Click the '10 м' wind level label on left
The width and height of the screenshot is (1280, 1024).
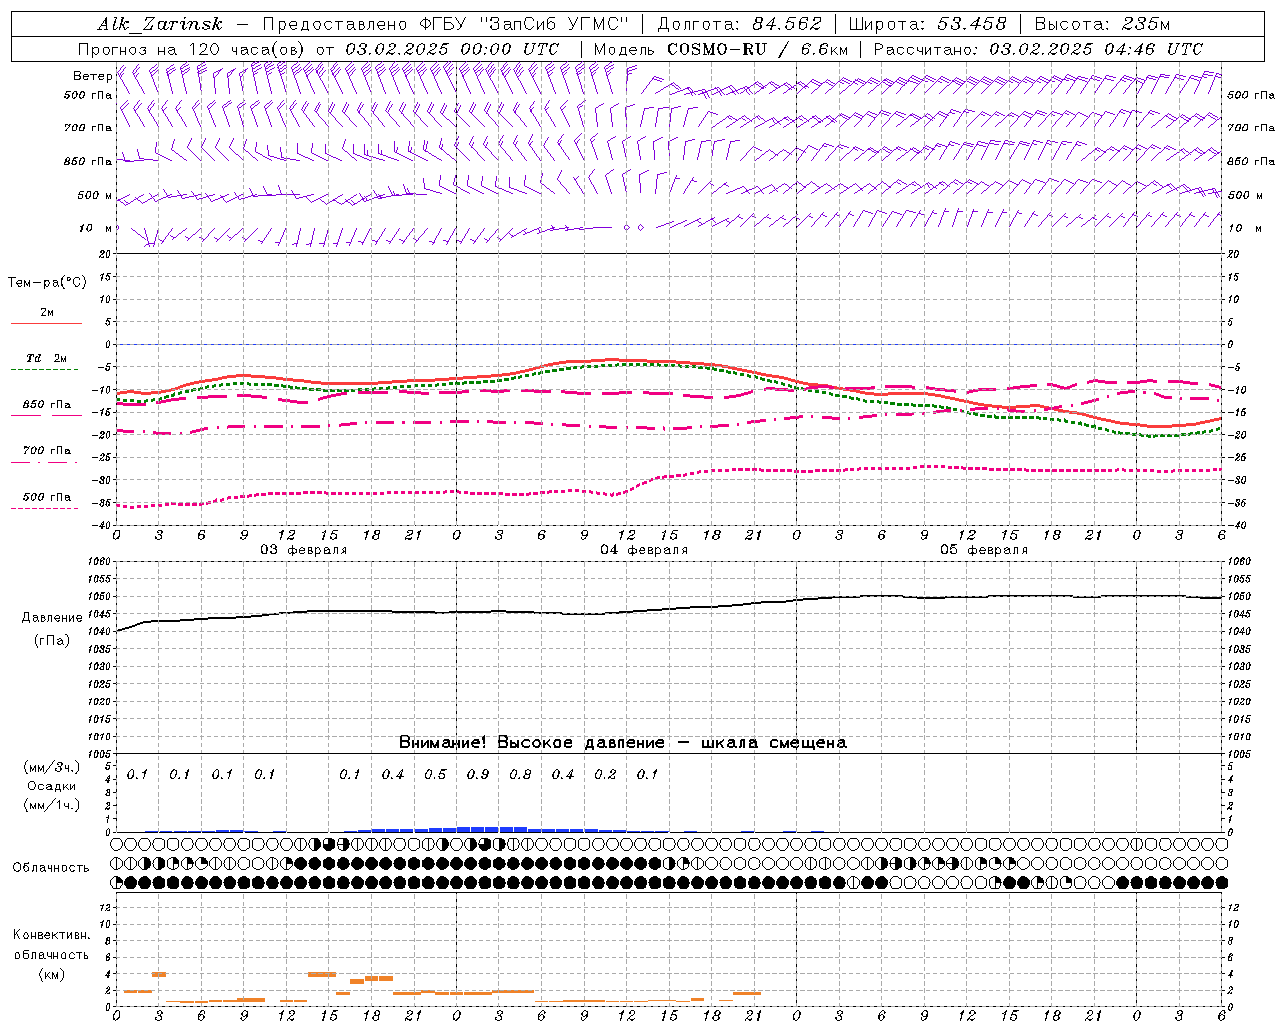coord(96,228)
